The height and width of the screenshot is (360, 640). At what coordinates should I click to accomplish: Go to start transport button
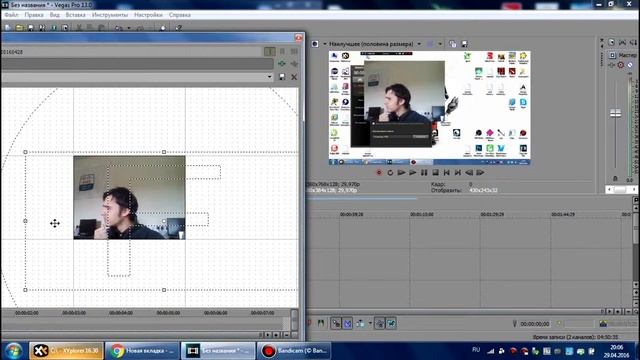pyautogui.click(x=447, y=173)
